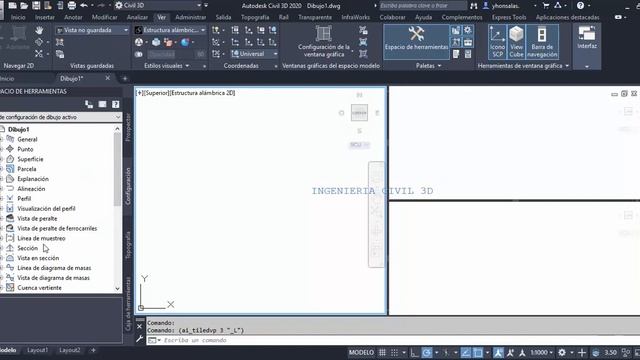
Task: Open the Civil 3D workspace dropdown
Action: point(158,5)
